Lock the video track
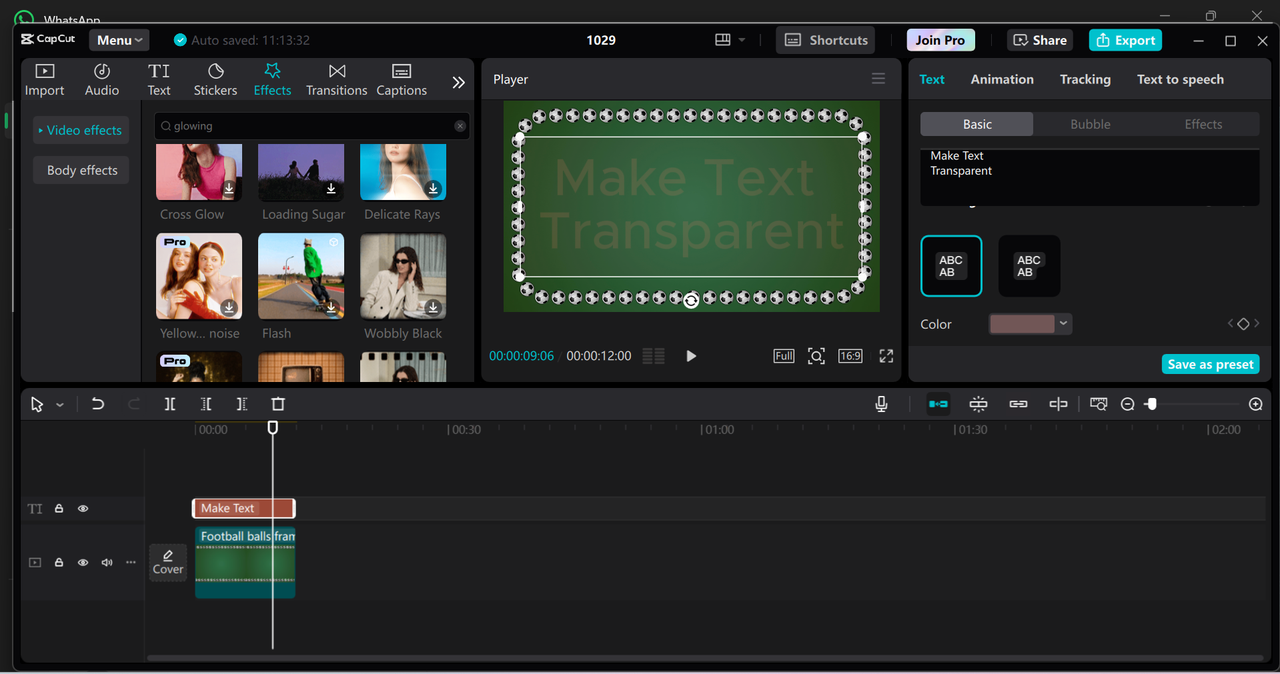Screen dimensions: 1280x674 [59, 563]
